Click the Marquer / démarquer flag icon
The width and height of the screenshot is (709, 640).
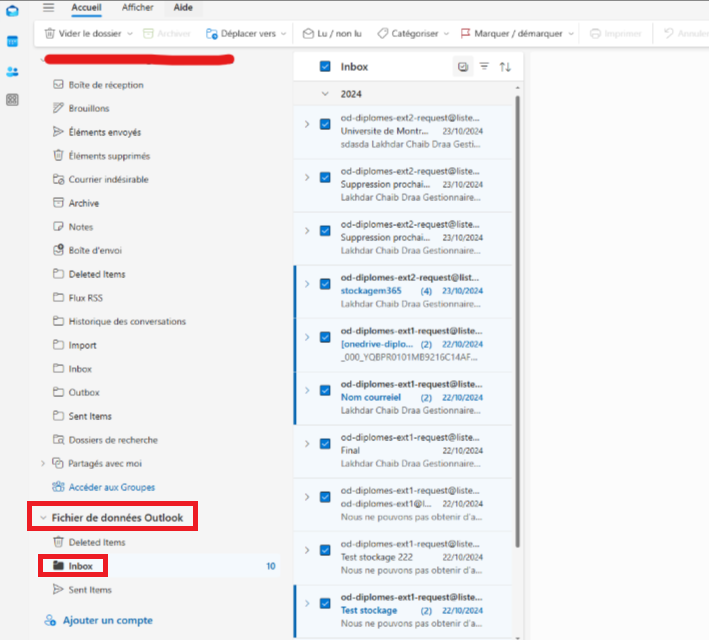point(465,33)
